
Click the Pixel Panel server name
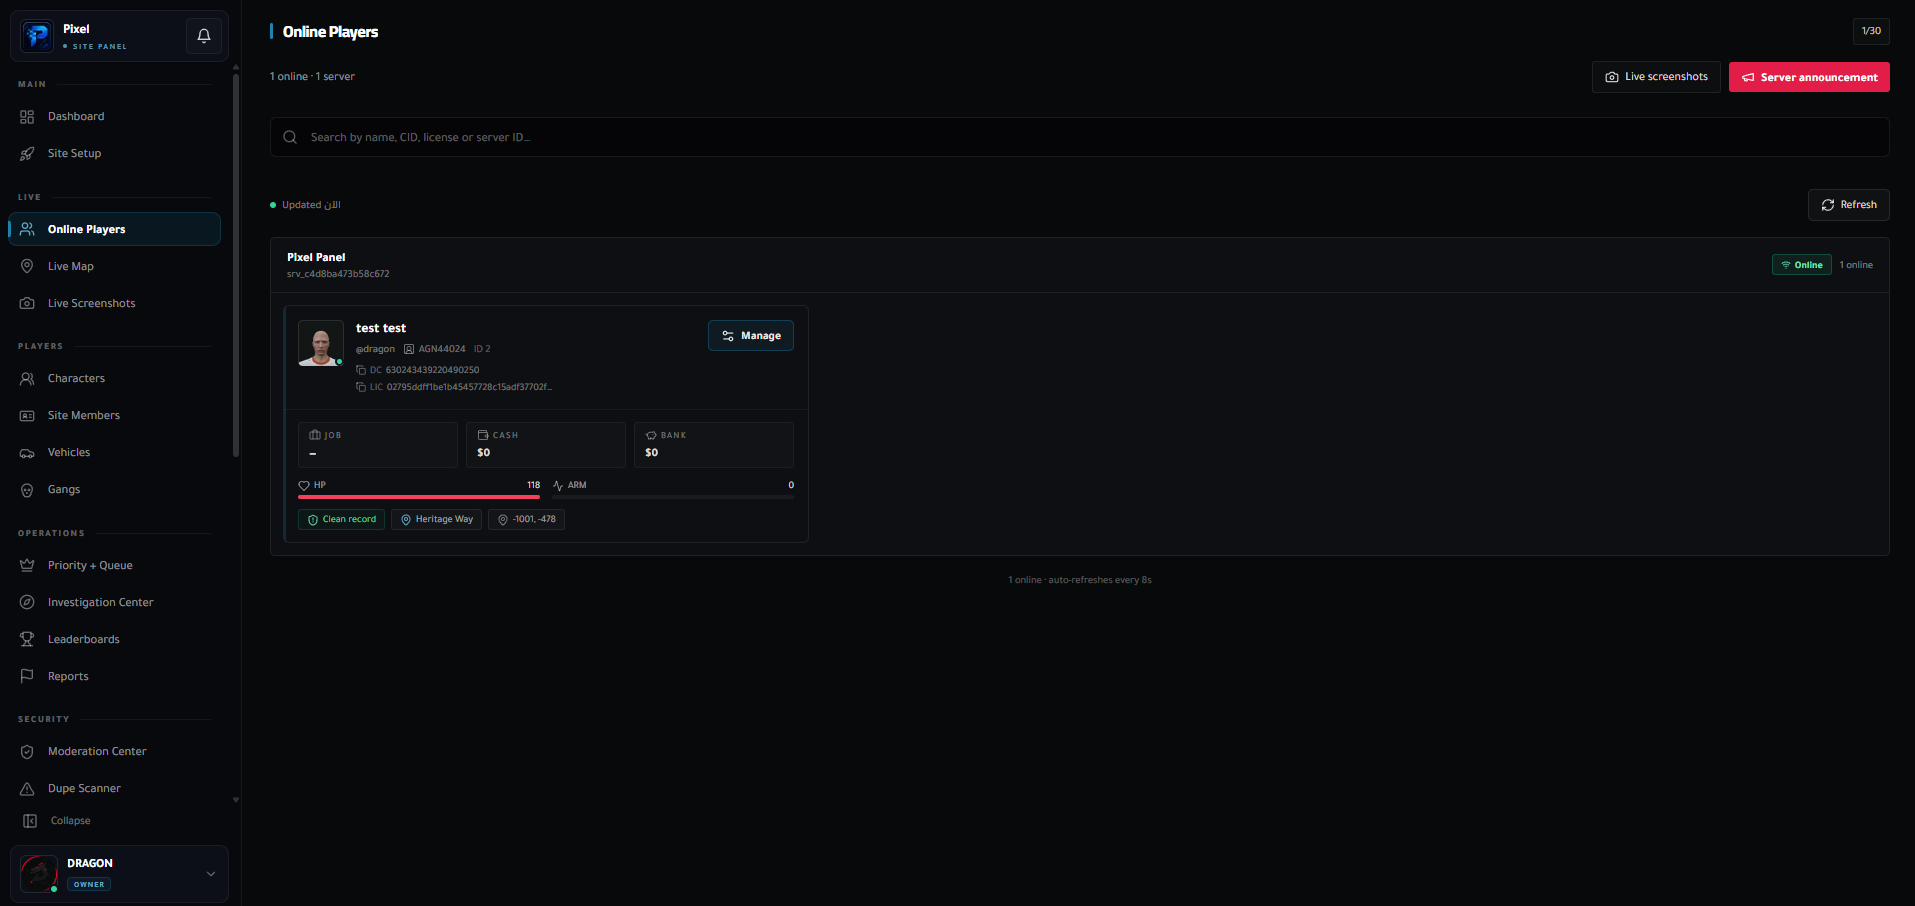[x=316, y=257]
